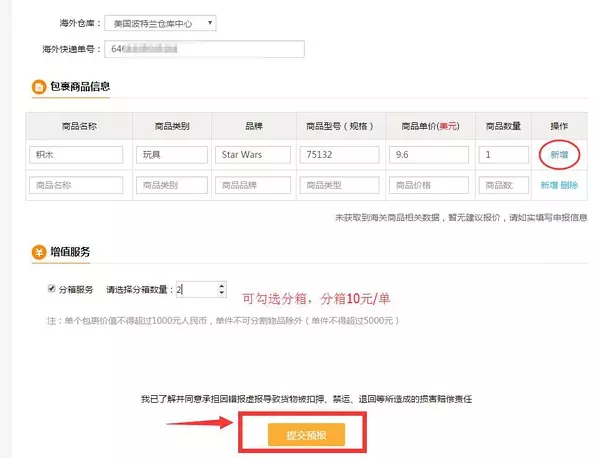Click the 我已了解并同意承担 agreement text
The image size is (600, 458).
tap(306, 399)
